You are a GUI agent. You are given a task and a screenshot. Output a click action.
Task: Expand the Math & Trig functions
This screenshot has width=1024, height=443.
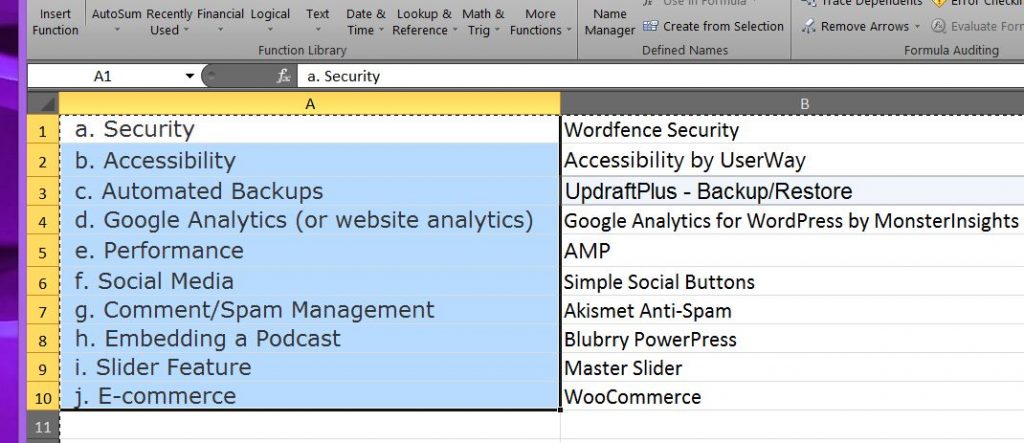coord(483,22)
